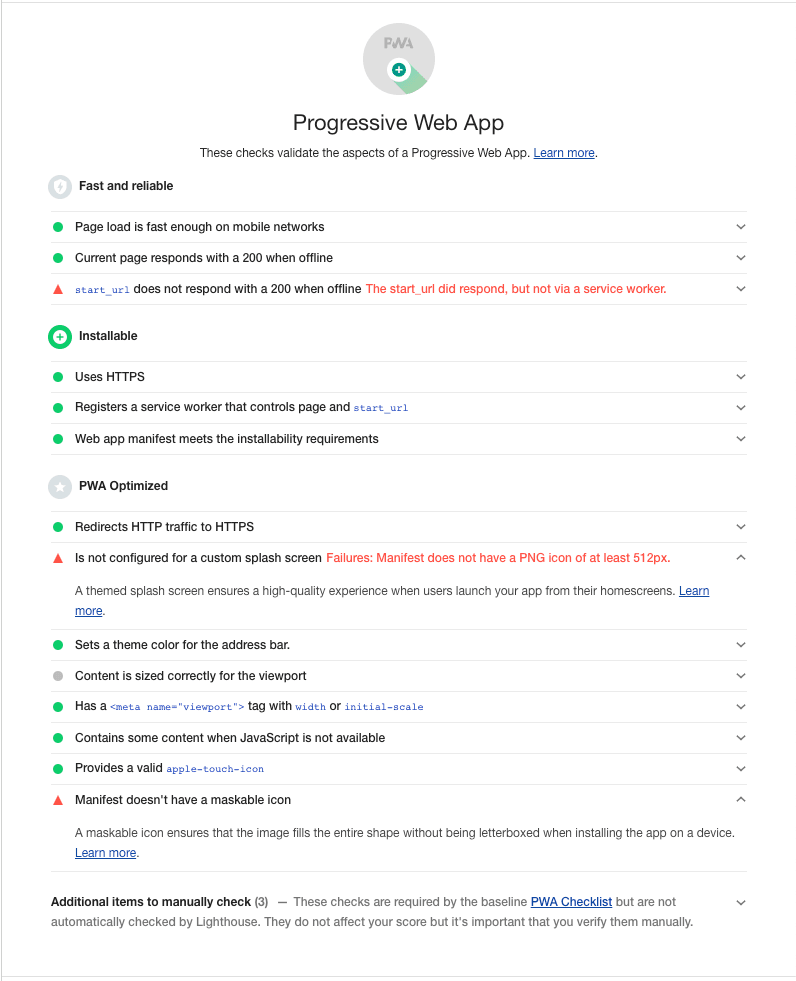Open the Learn more link below the heading
Viewport: 796px width, 981px height.
(x=563, y=152)
